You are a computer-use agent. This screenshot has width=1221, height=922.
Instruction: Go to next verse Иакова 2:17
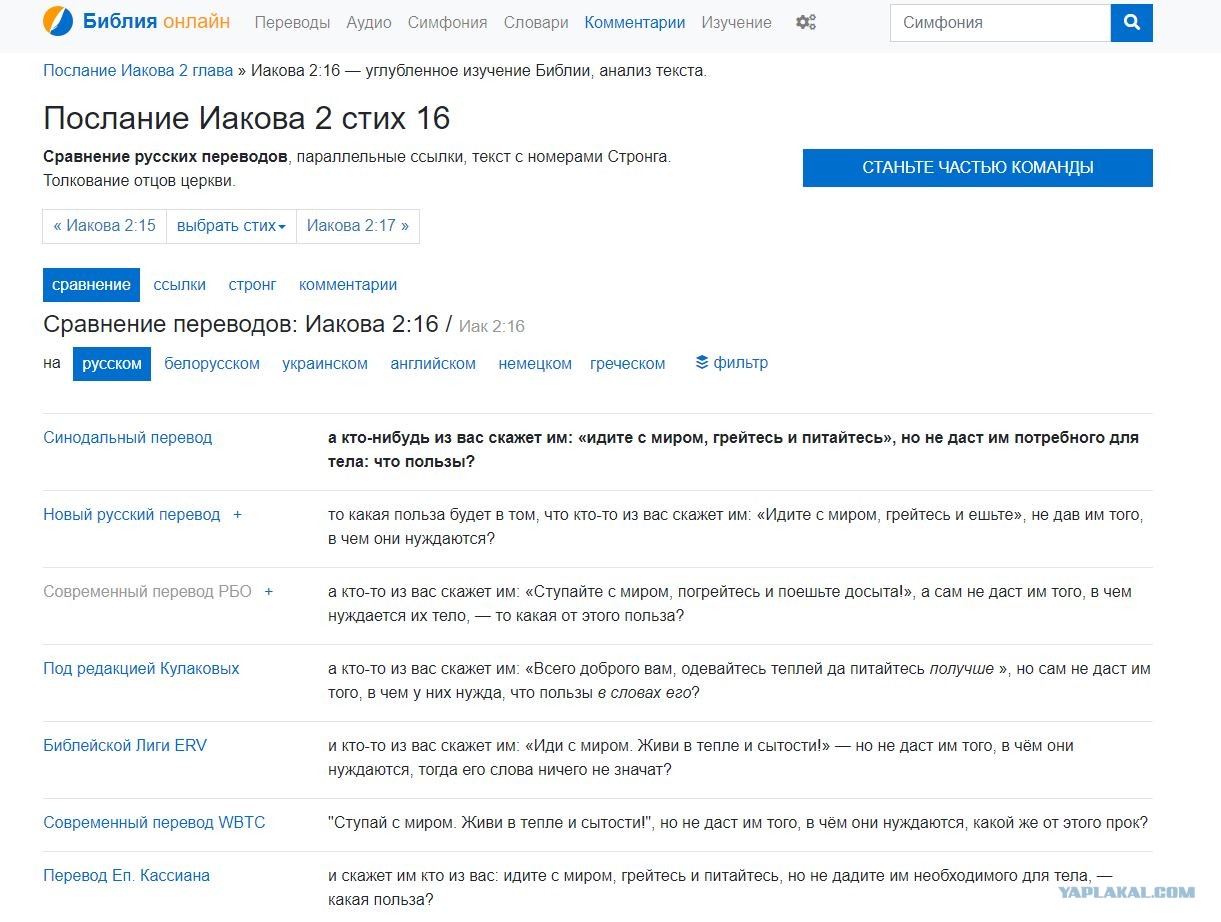(357, 226)
